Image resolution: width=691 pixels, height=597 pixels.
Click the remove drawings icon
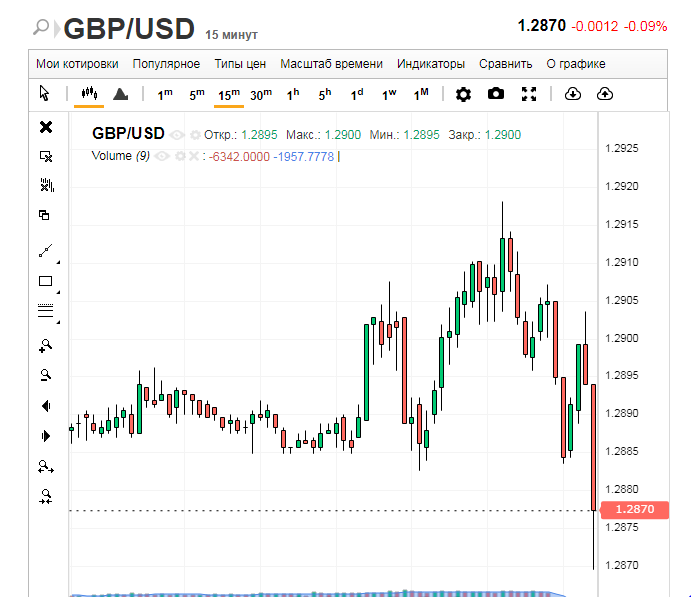click(x=46, y=156)
